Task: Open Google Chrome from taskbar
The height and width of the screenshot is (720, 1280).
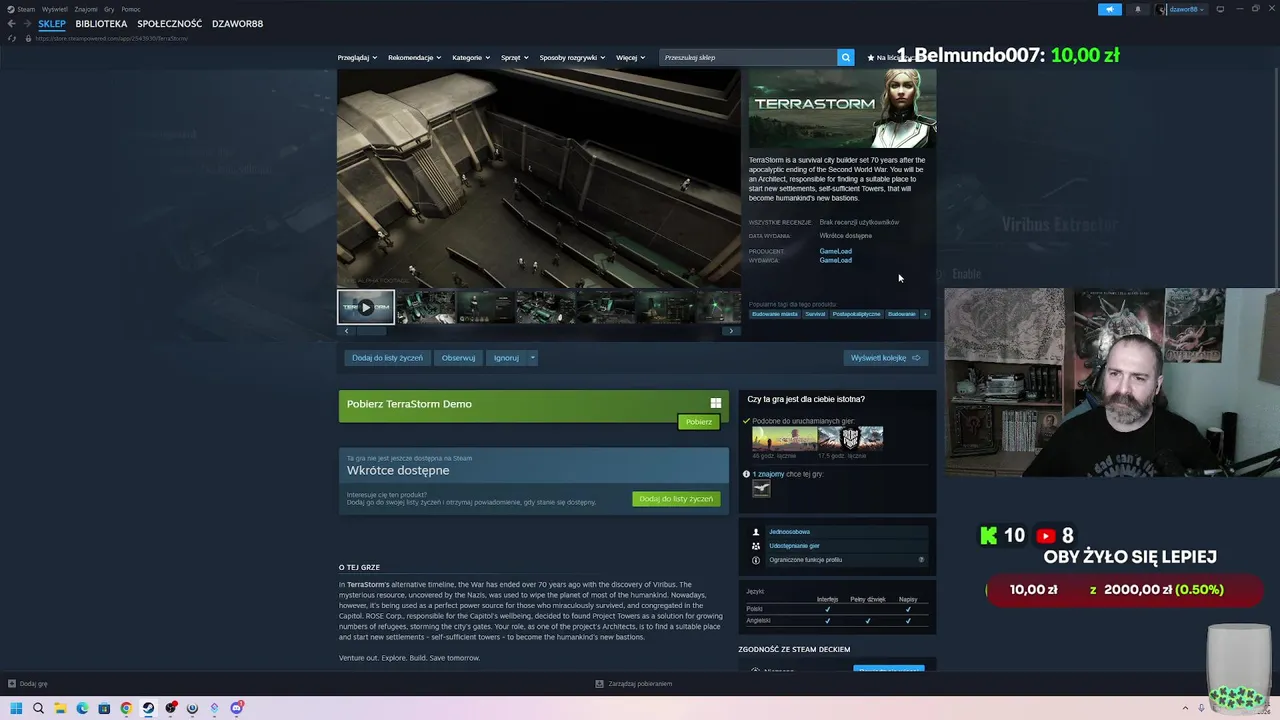Action: pos(126,708)
